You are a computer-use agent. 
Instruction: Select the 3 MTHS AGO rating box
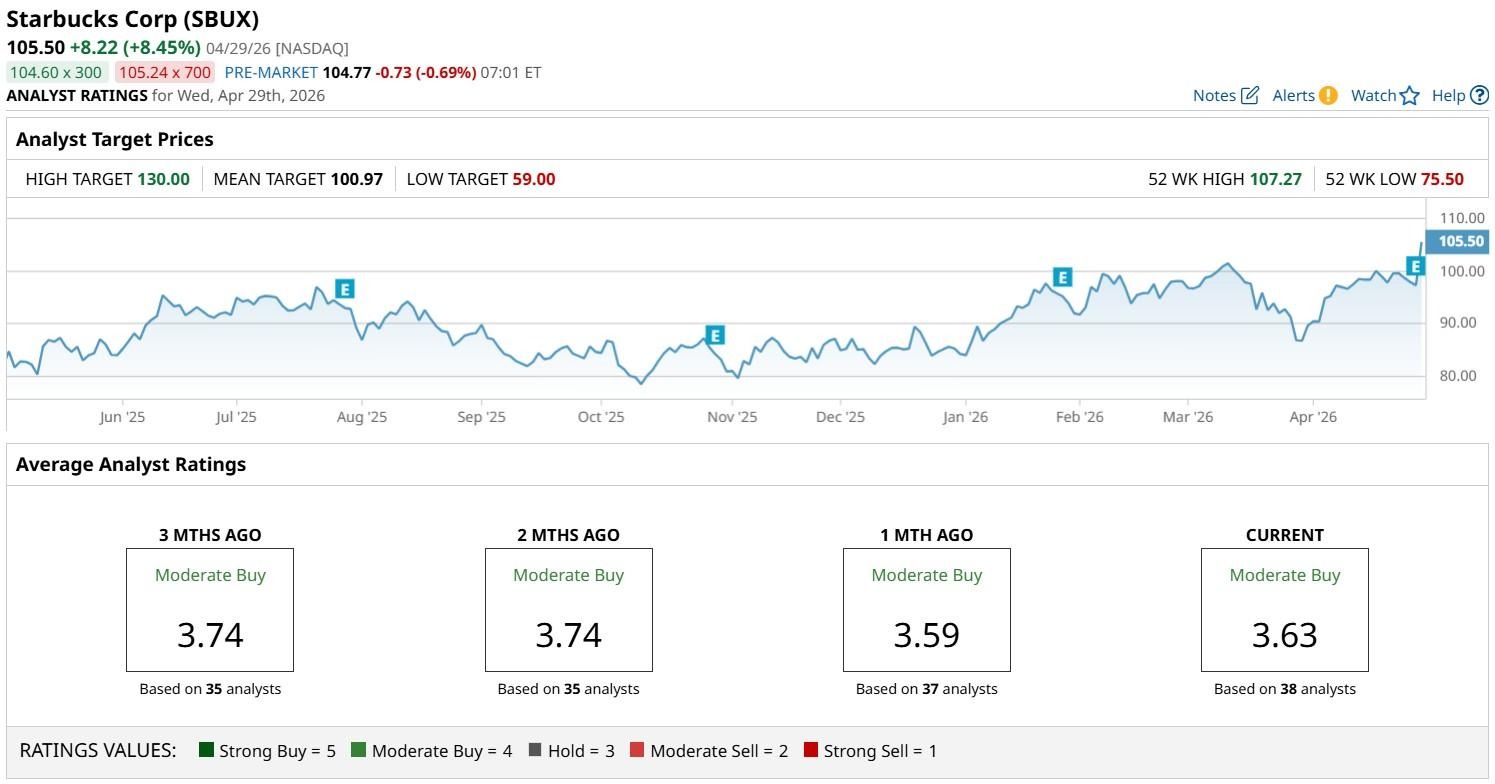point(210,610)
